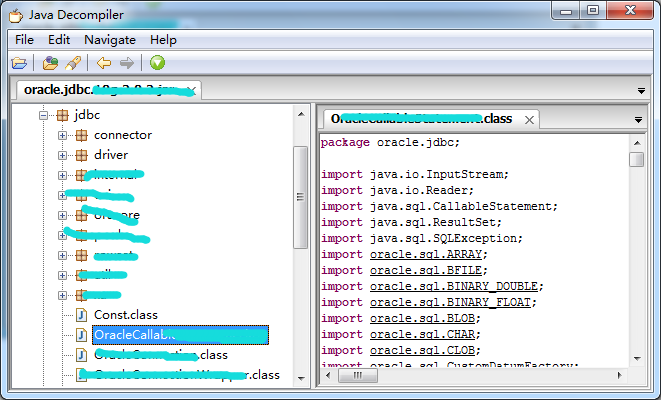Expand the driver package node
The height and width of the screenshot is (400, 661).
(62, 155)
